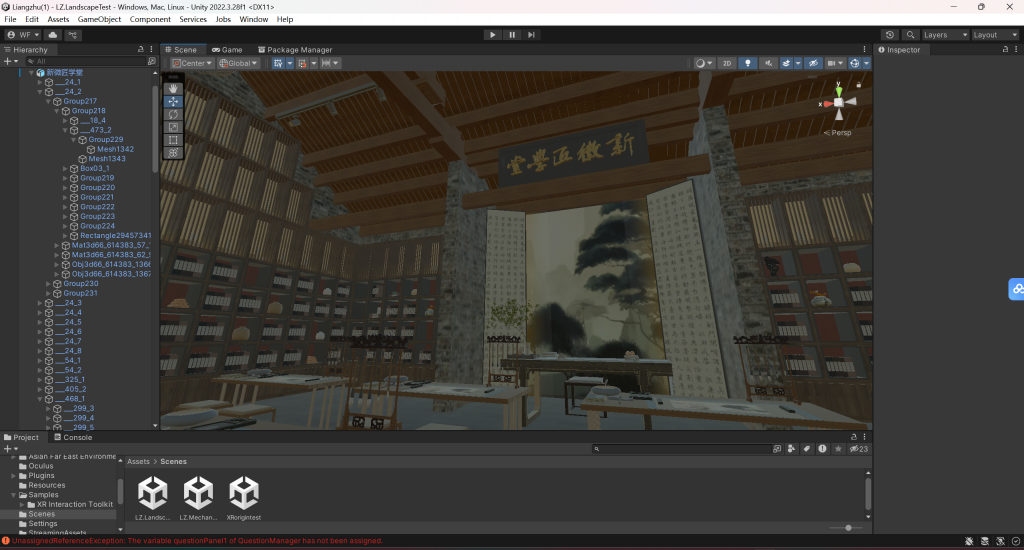Switch to the Package Manager tab
Viewport: 1024px width, 550px height.
[x=295, y=50]
